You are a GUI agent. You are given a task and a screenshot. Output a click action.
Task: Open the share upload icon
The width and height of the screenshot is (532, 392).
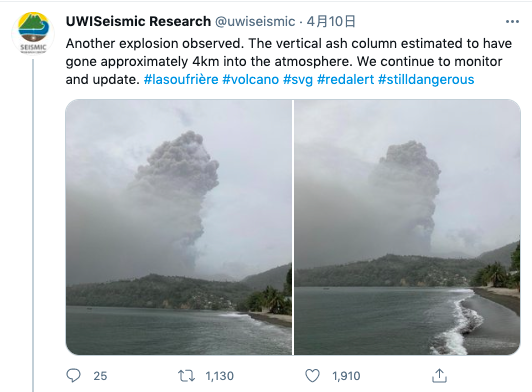439,375
